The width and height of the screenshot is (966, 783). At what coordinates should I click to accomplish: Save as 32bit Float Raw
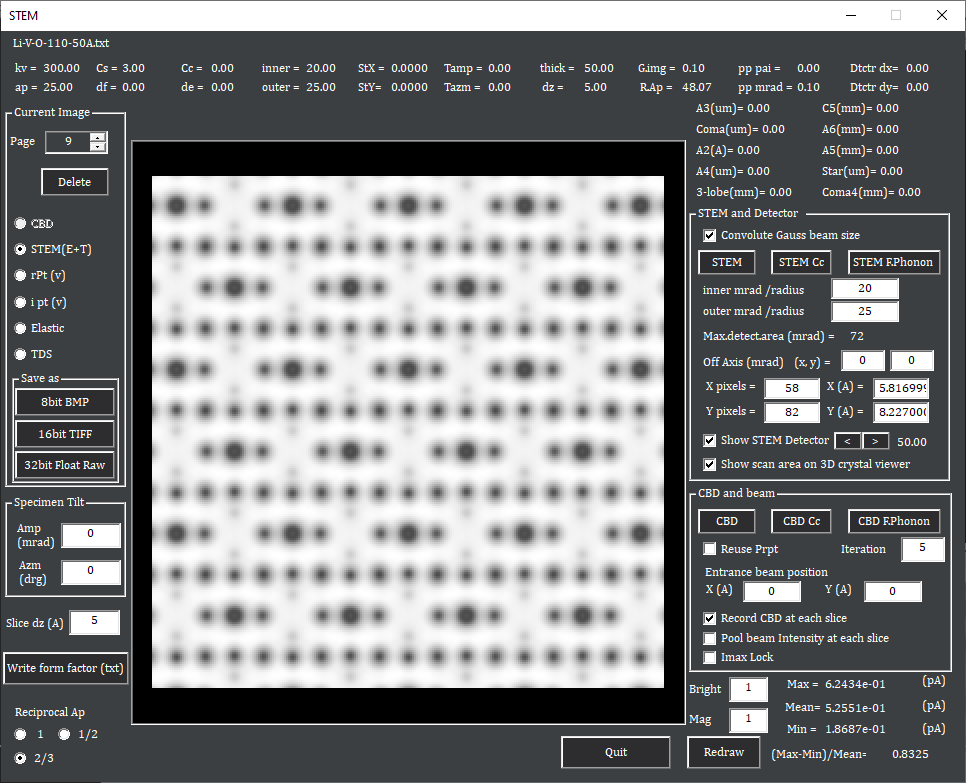coord(65,465)
